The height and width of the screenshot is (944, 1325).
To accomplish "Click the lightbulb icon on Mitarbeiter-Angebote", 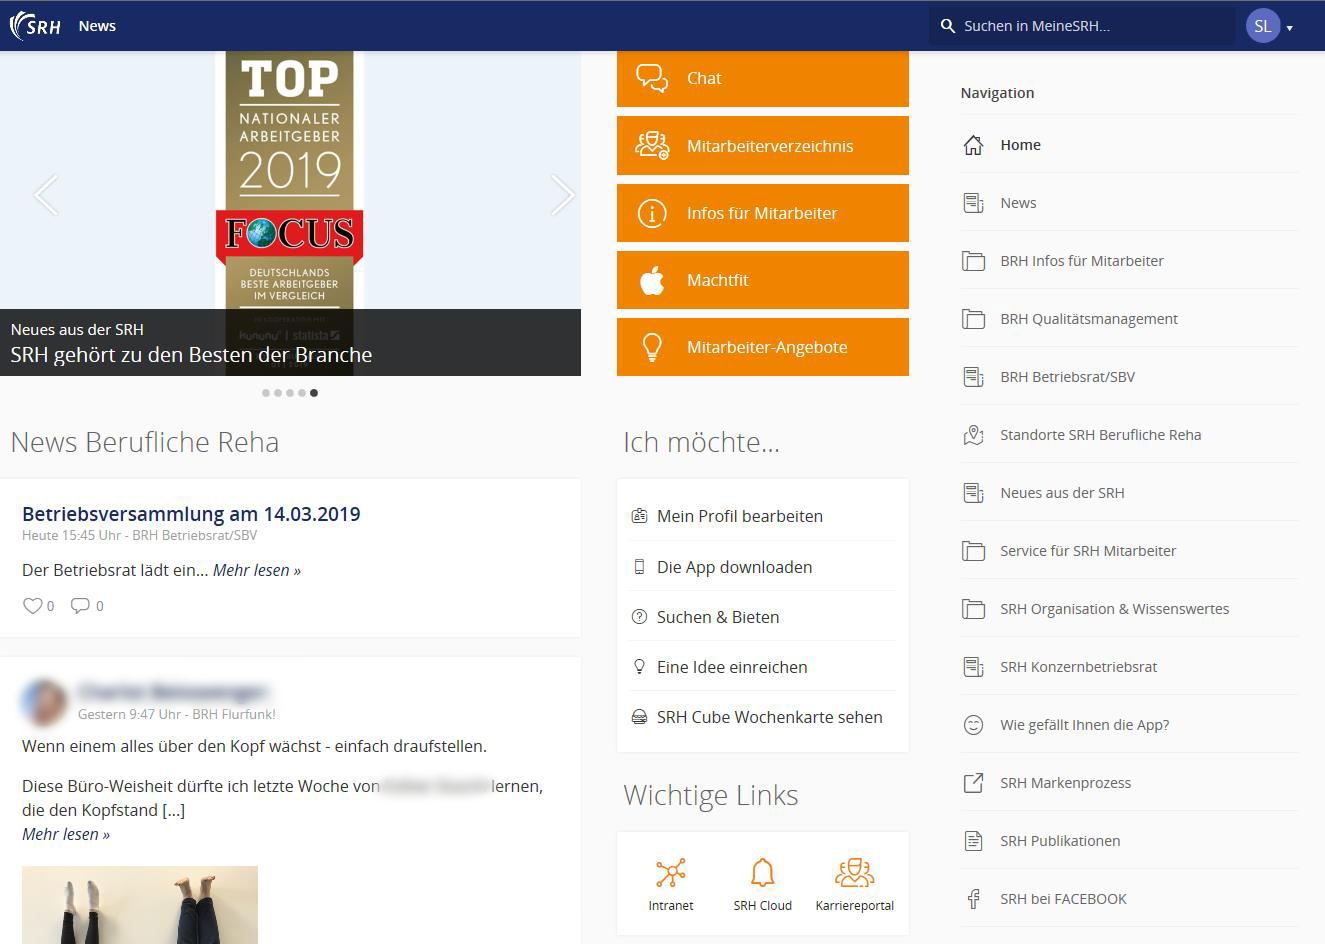I will pyautogui.click(x=652, y=347).
